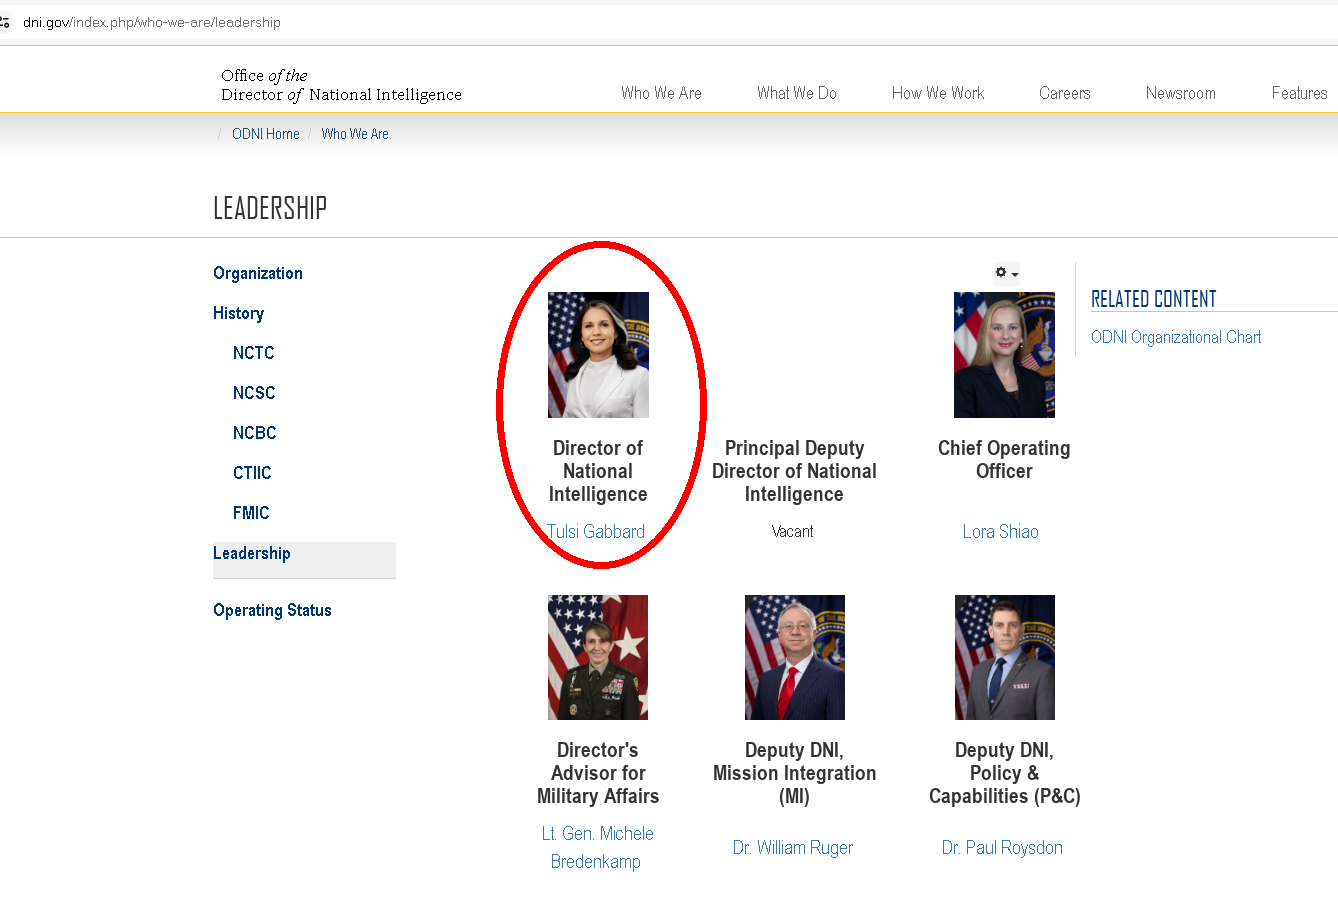The width and height of the screenshot is (1338, 912).
Task: Click the 'Director's Advisor for Military Affairs' title
Action: point(598,773)
